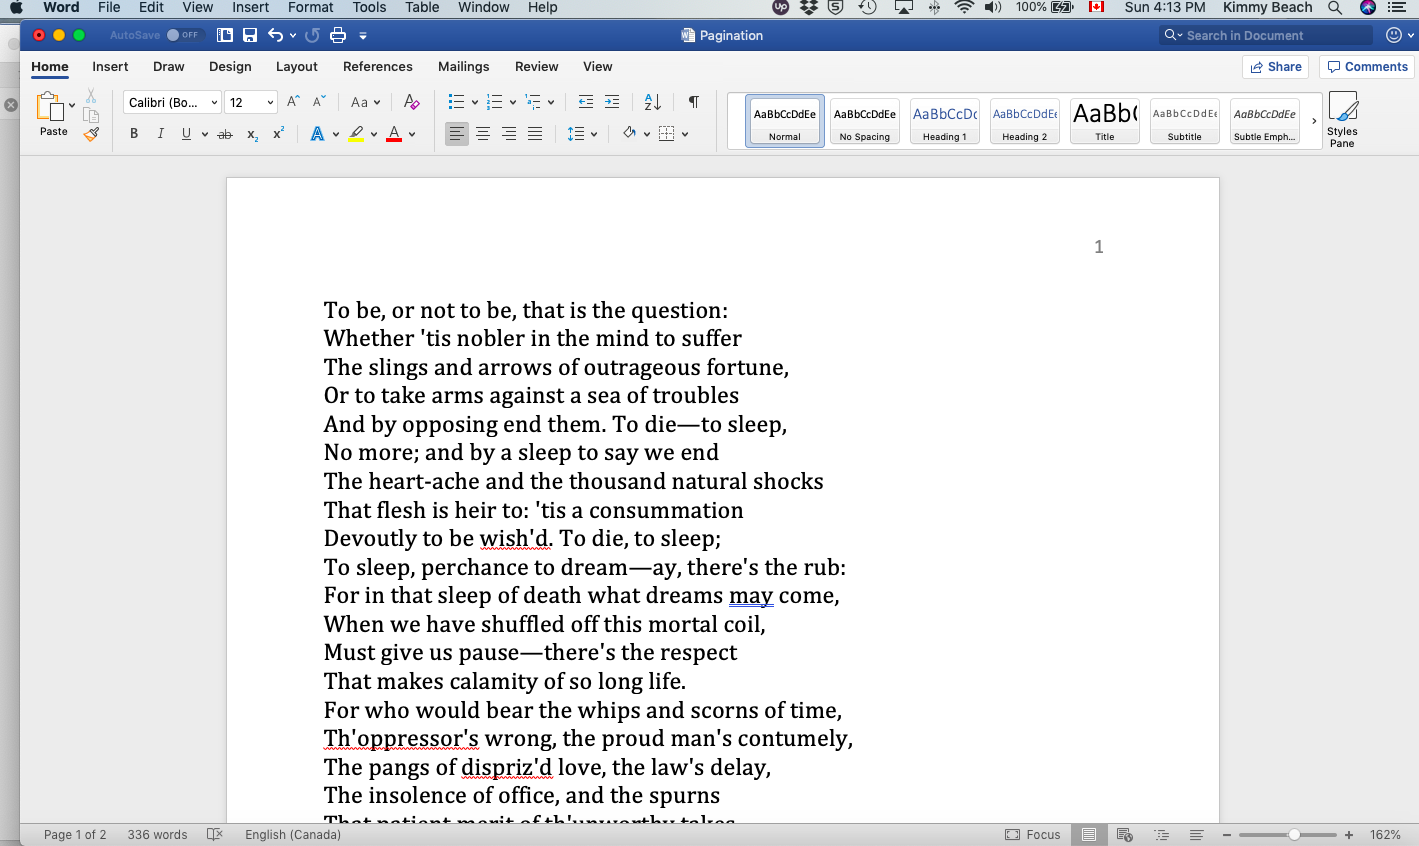Click the Paste clipboard icon

[x=50, y=106]
